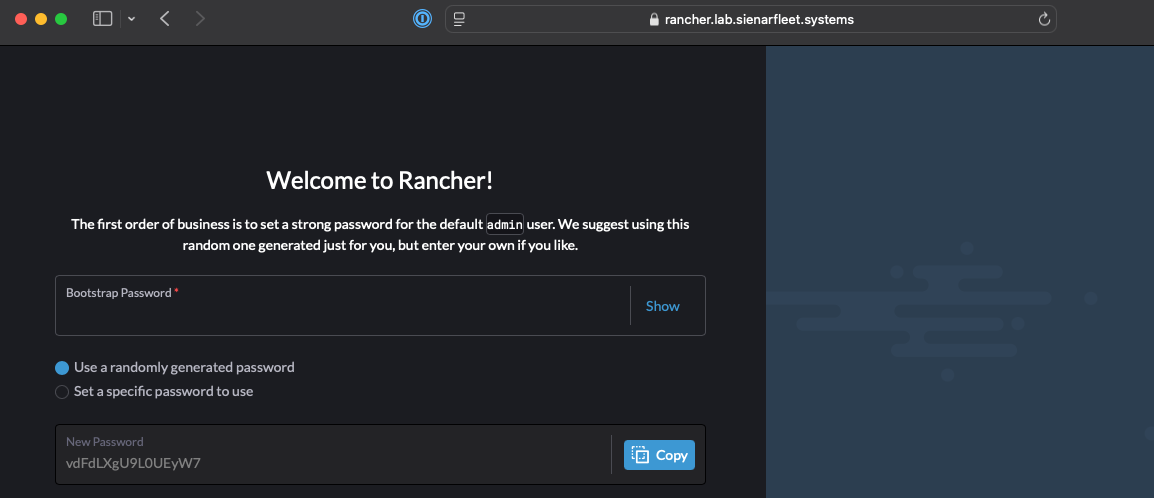Reload the page with the refresh icon

click(x=1044, y=20)
